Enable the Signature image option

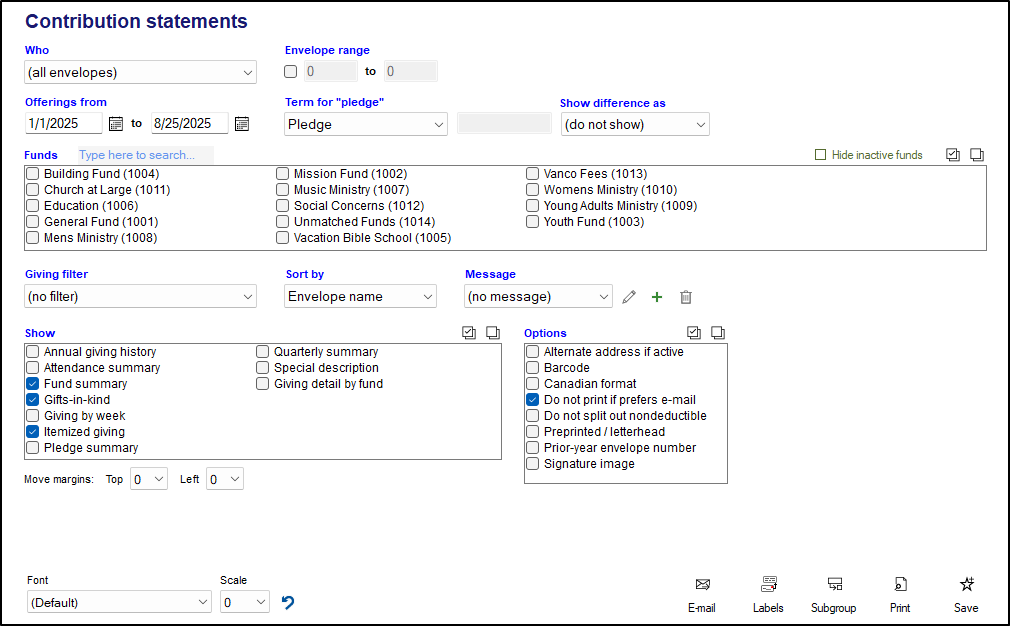[533, 464]
